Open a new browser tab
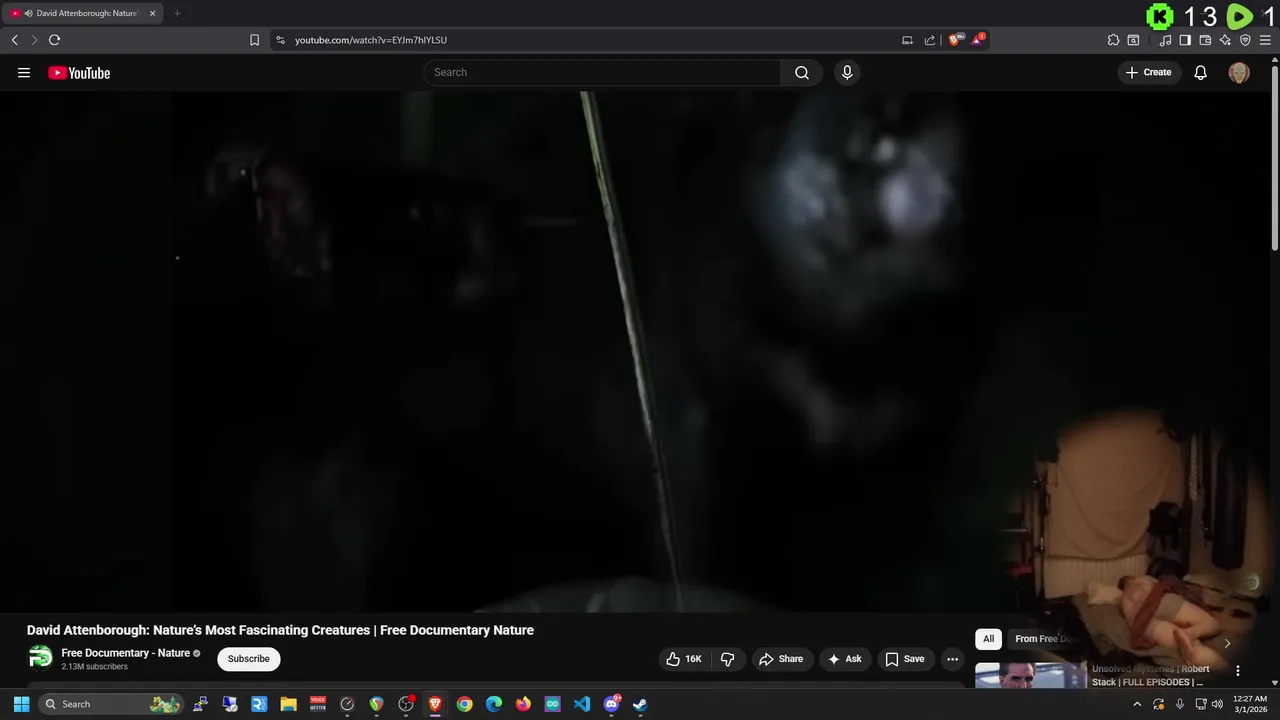This screenshot has height=720, width=1280. (x=177, y=13)
